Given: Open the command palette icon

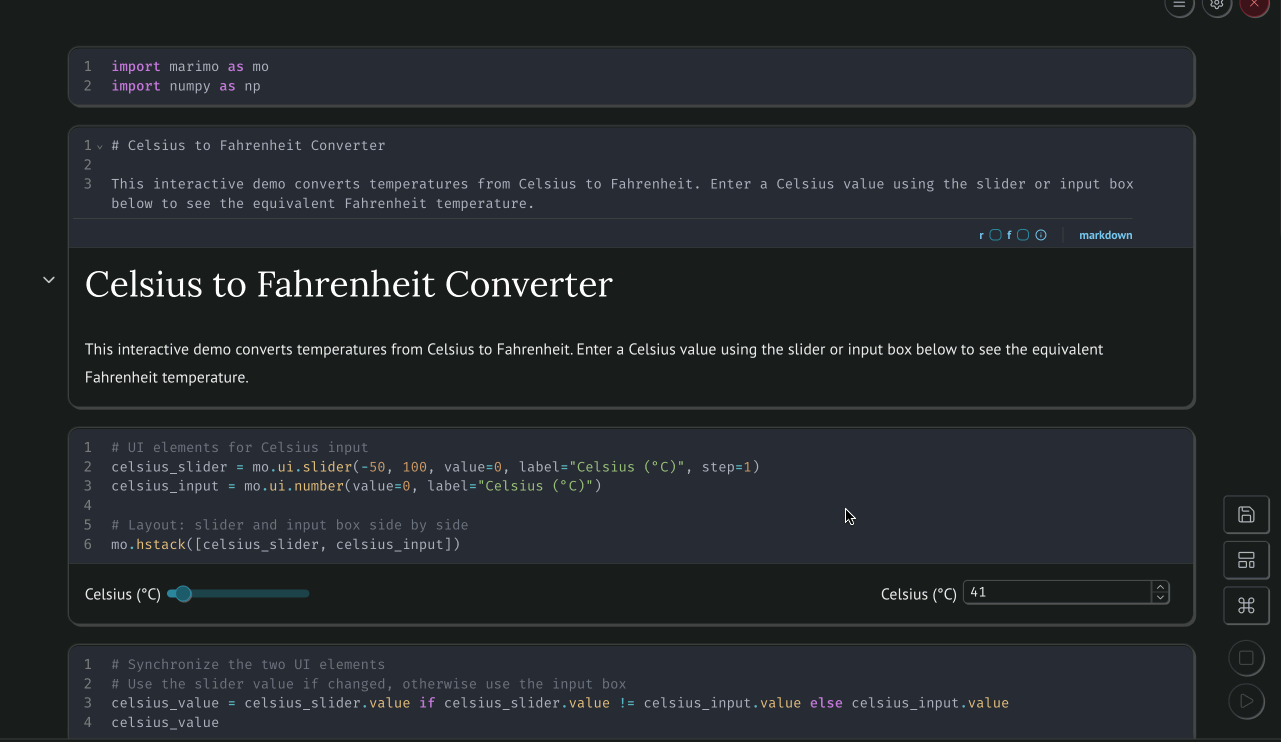Looking at the screenshot, I should (x=1246, y=605).
